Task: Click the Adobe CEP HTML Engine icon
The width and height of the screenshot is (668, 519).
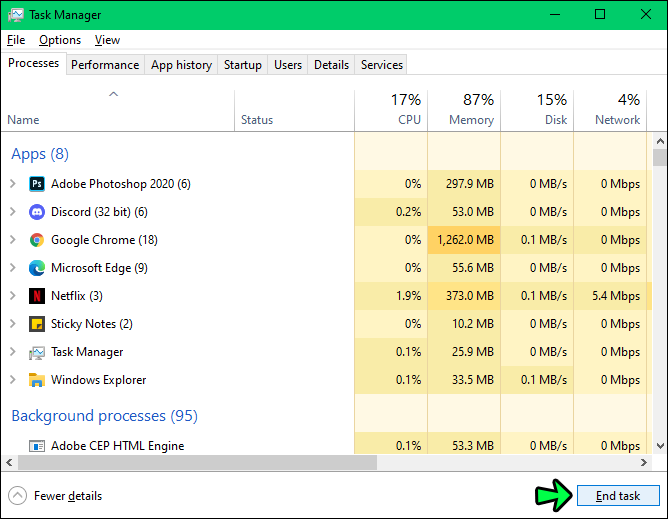Action: coord(37,446)
